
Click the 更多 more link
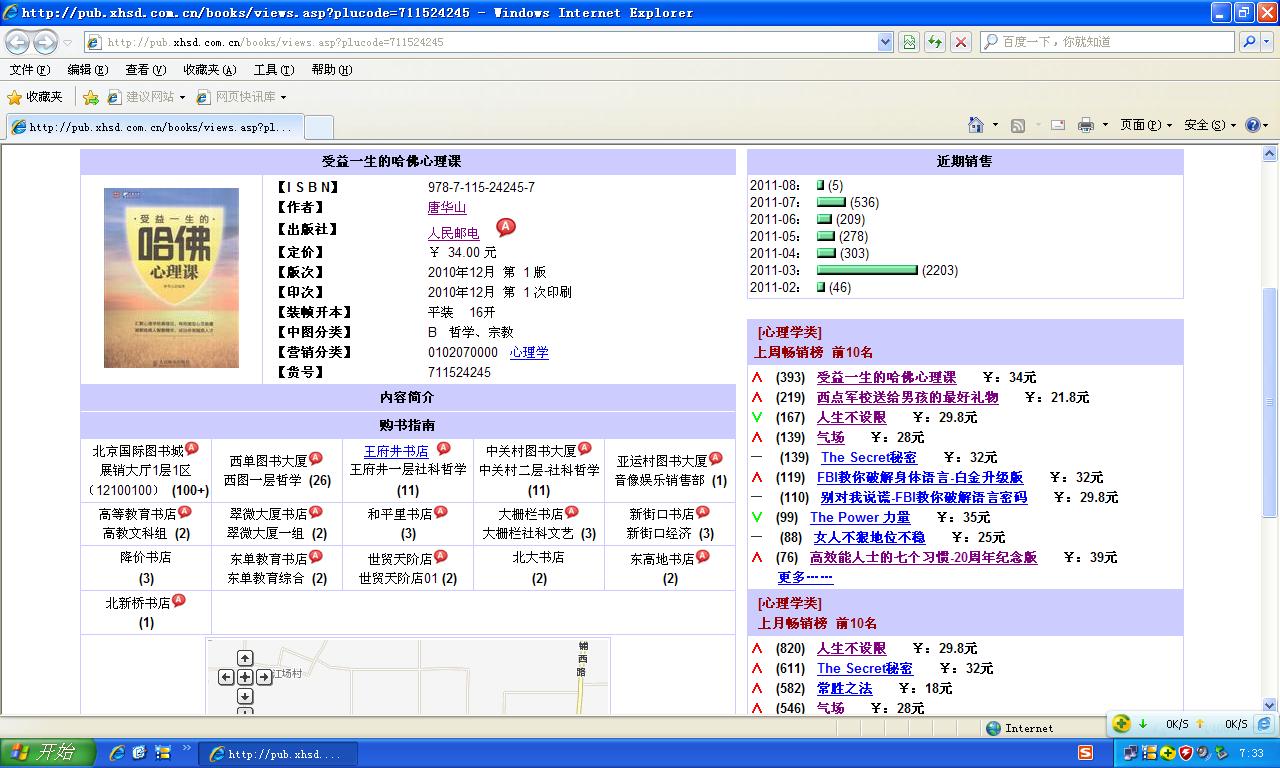[x=805, y=577]
